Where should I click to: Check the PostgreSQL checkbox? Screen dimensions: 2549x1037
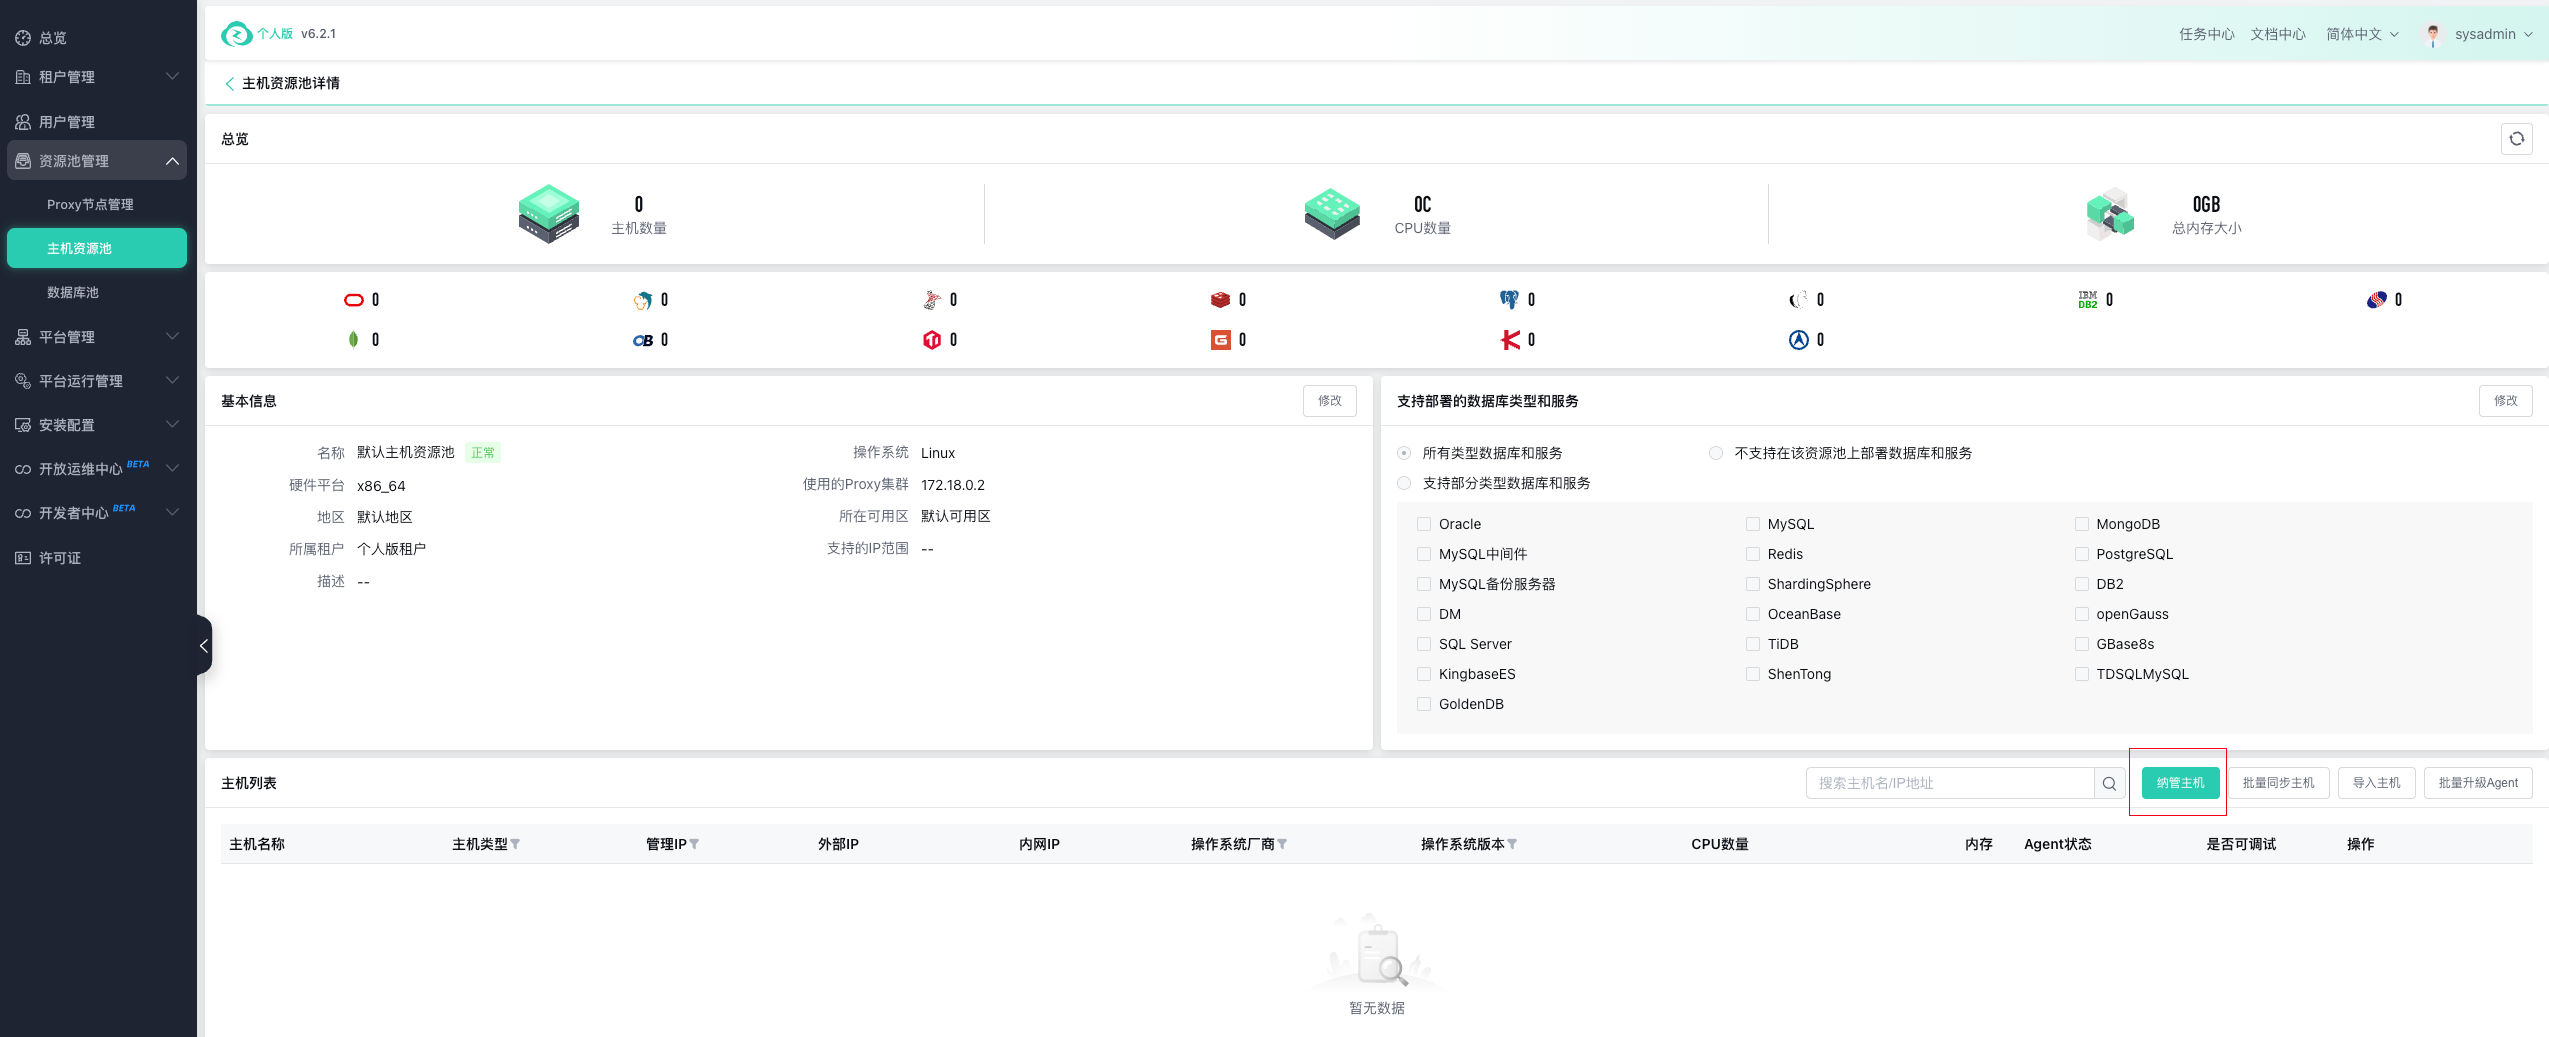tap(2081, 554)
